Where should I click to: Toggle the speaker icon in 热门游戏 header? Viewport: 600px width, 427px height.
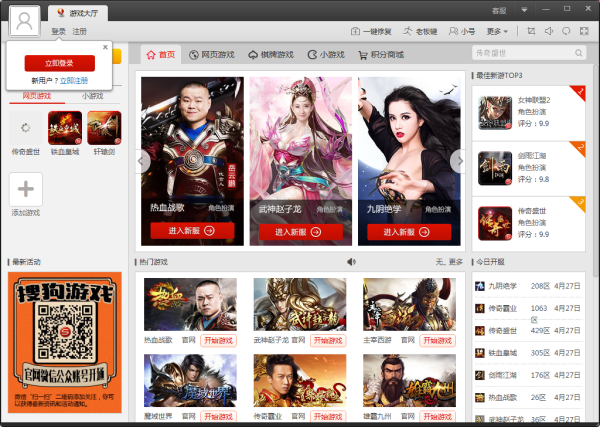pos(351,262)
